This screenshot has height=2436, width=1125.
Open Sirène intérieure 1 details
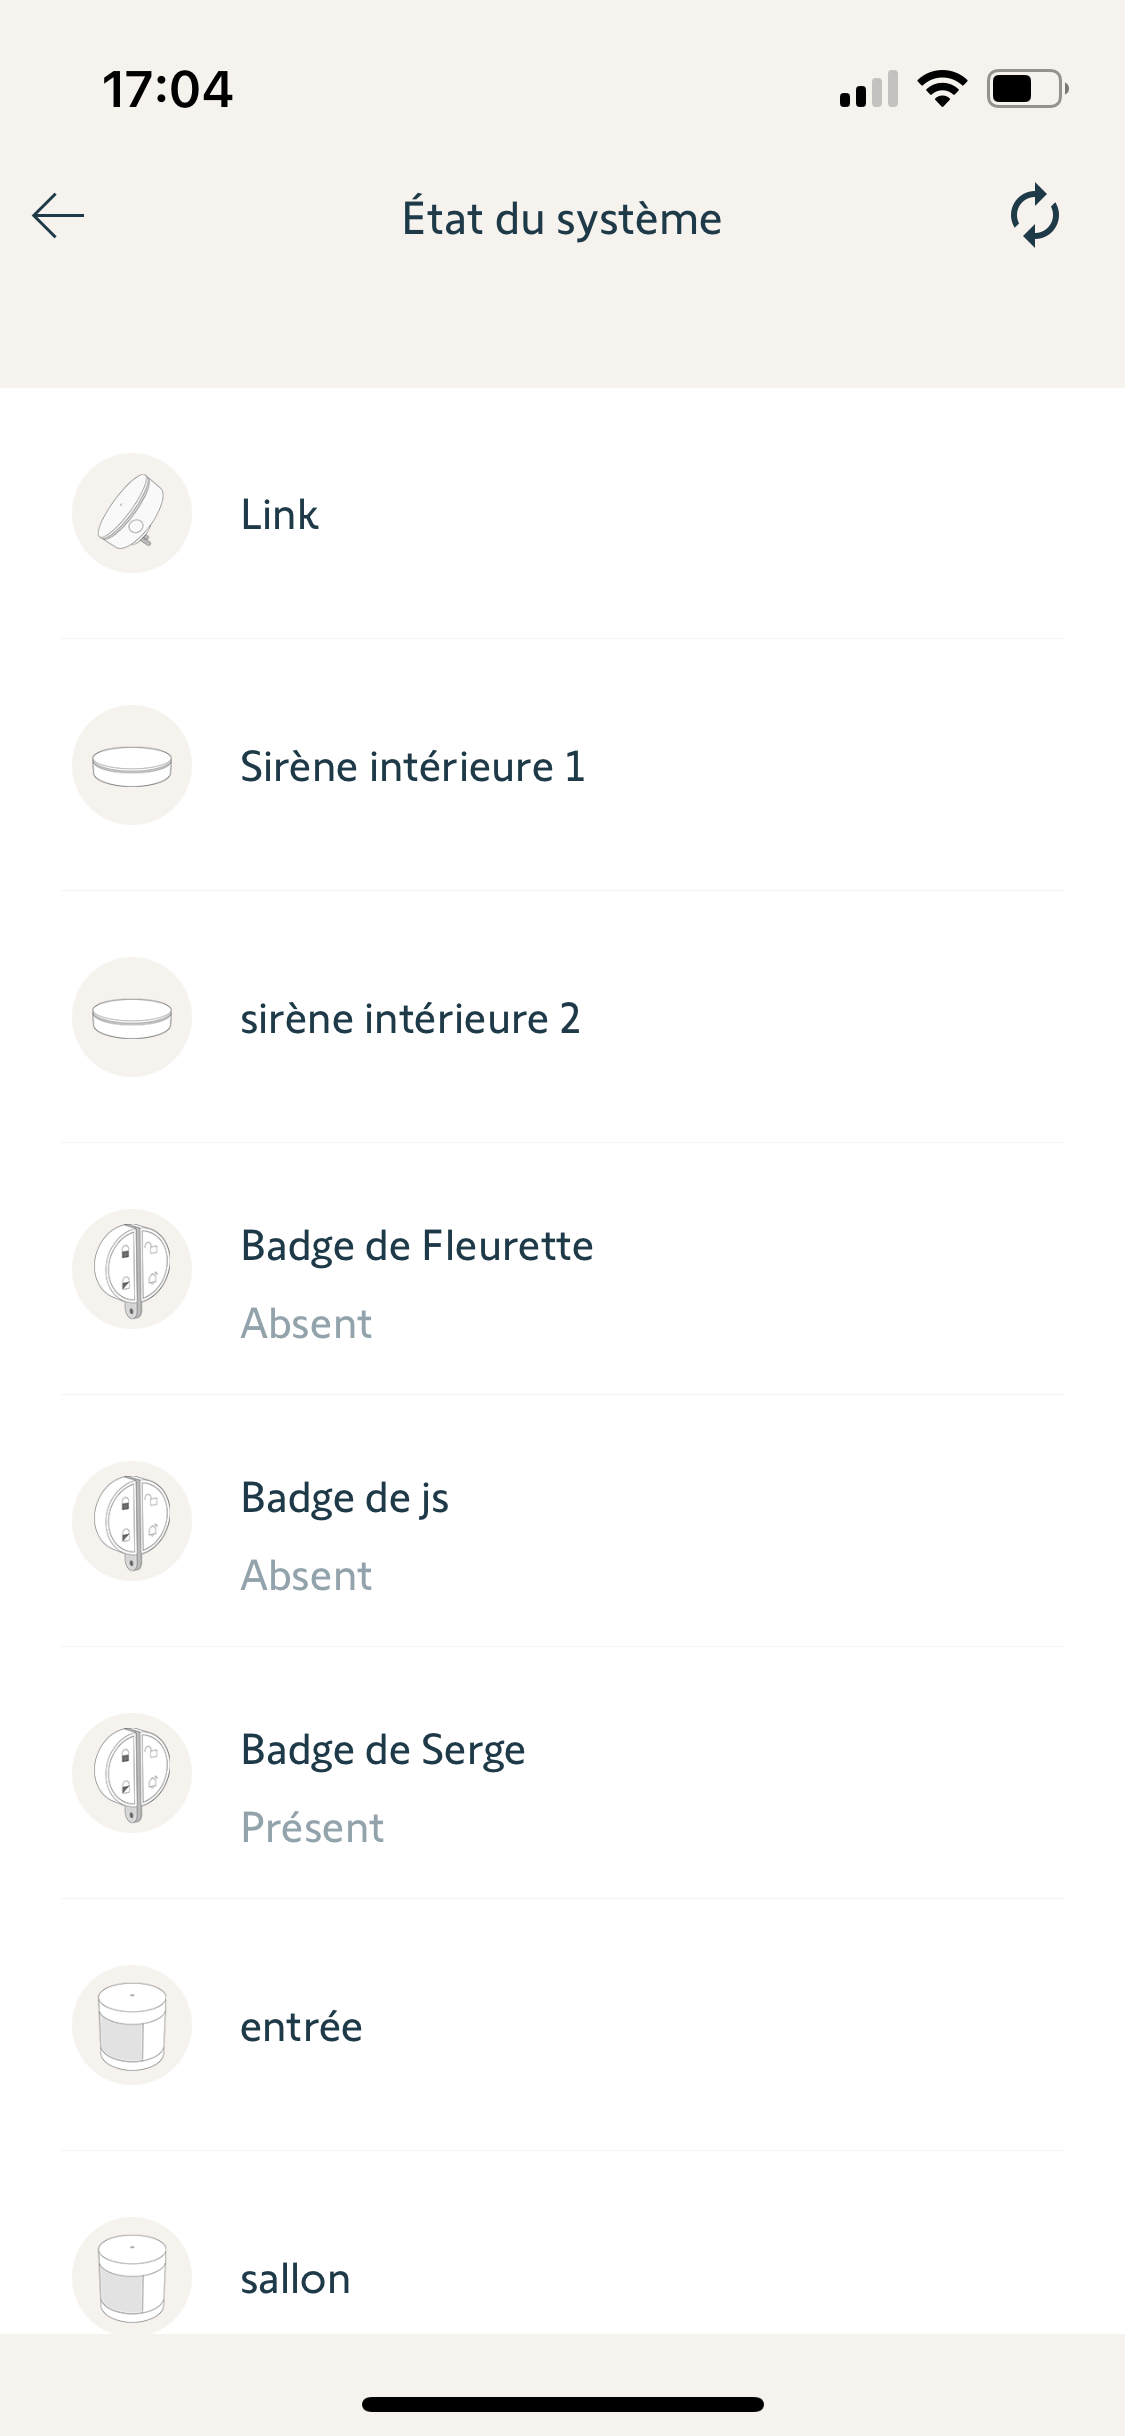pyautogui.click(x=412, y=767)
